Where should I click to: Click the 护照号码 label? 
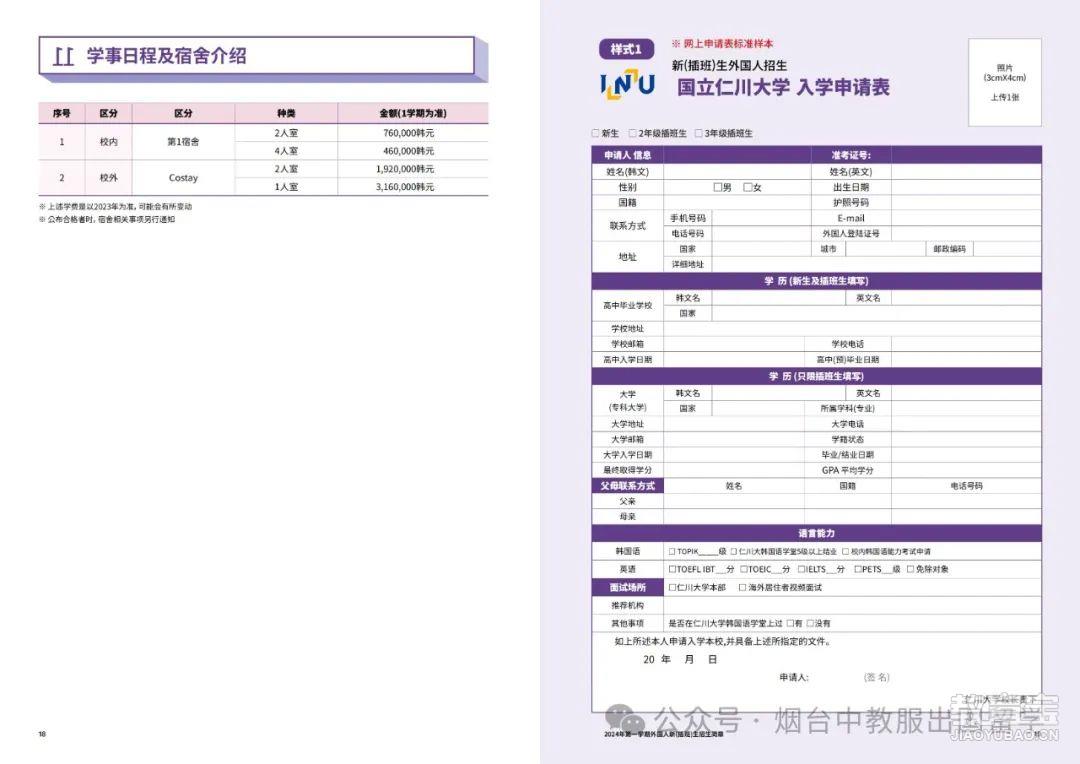coord(851,203)
